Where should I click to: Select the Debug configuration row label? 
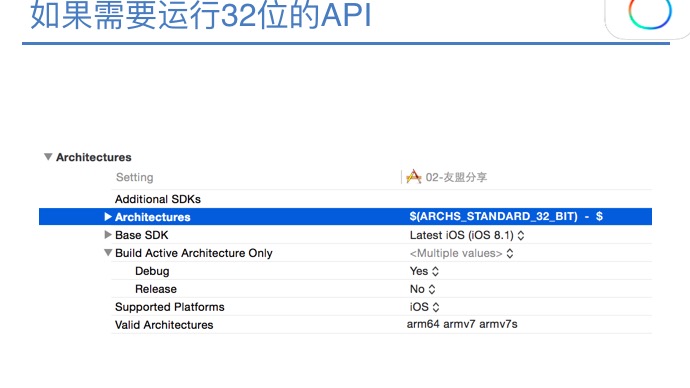coord(152,271)
